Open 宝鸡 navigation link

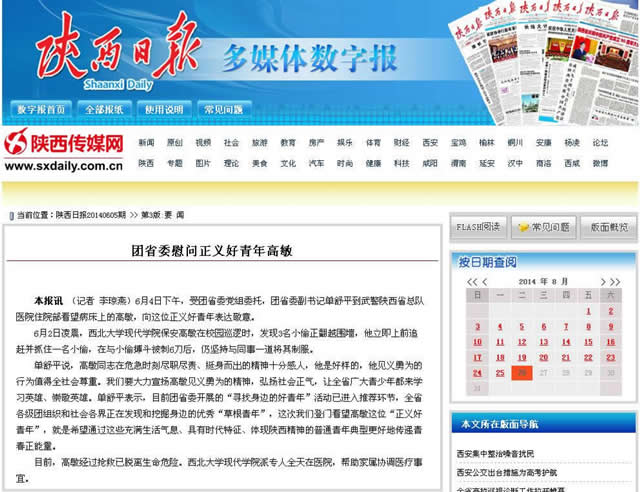[458, 142]
